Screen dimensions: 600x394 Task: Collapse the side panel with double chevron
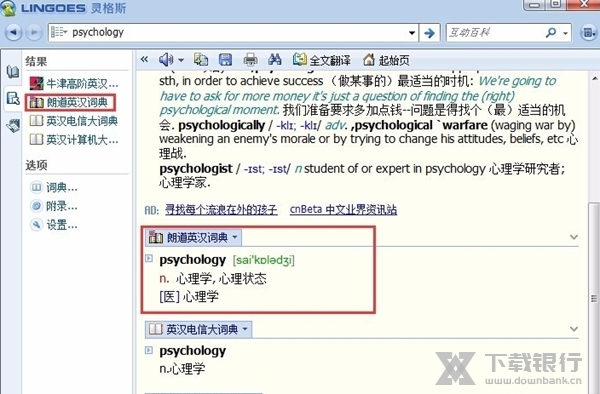tap(144, 59)
